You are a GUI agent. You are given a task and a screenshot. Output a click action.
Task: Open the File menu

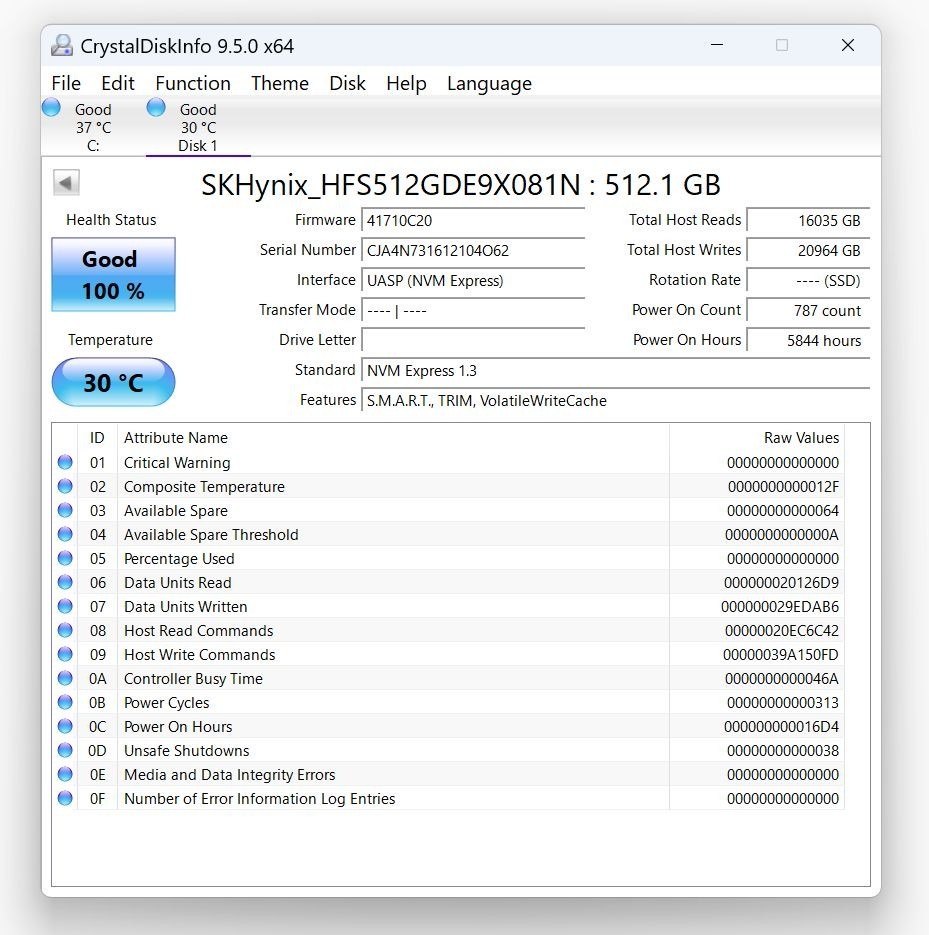point(66,83)
